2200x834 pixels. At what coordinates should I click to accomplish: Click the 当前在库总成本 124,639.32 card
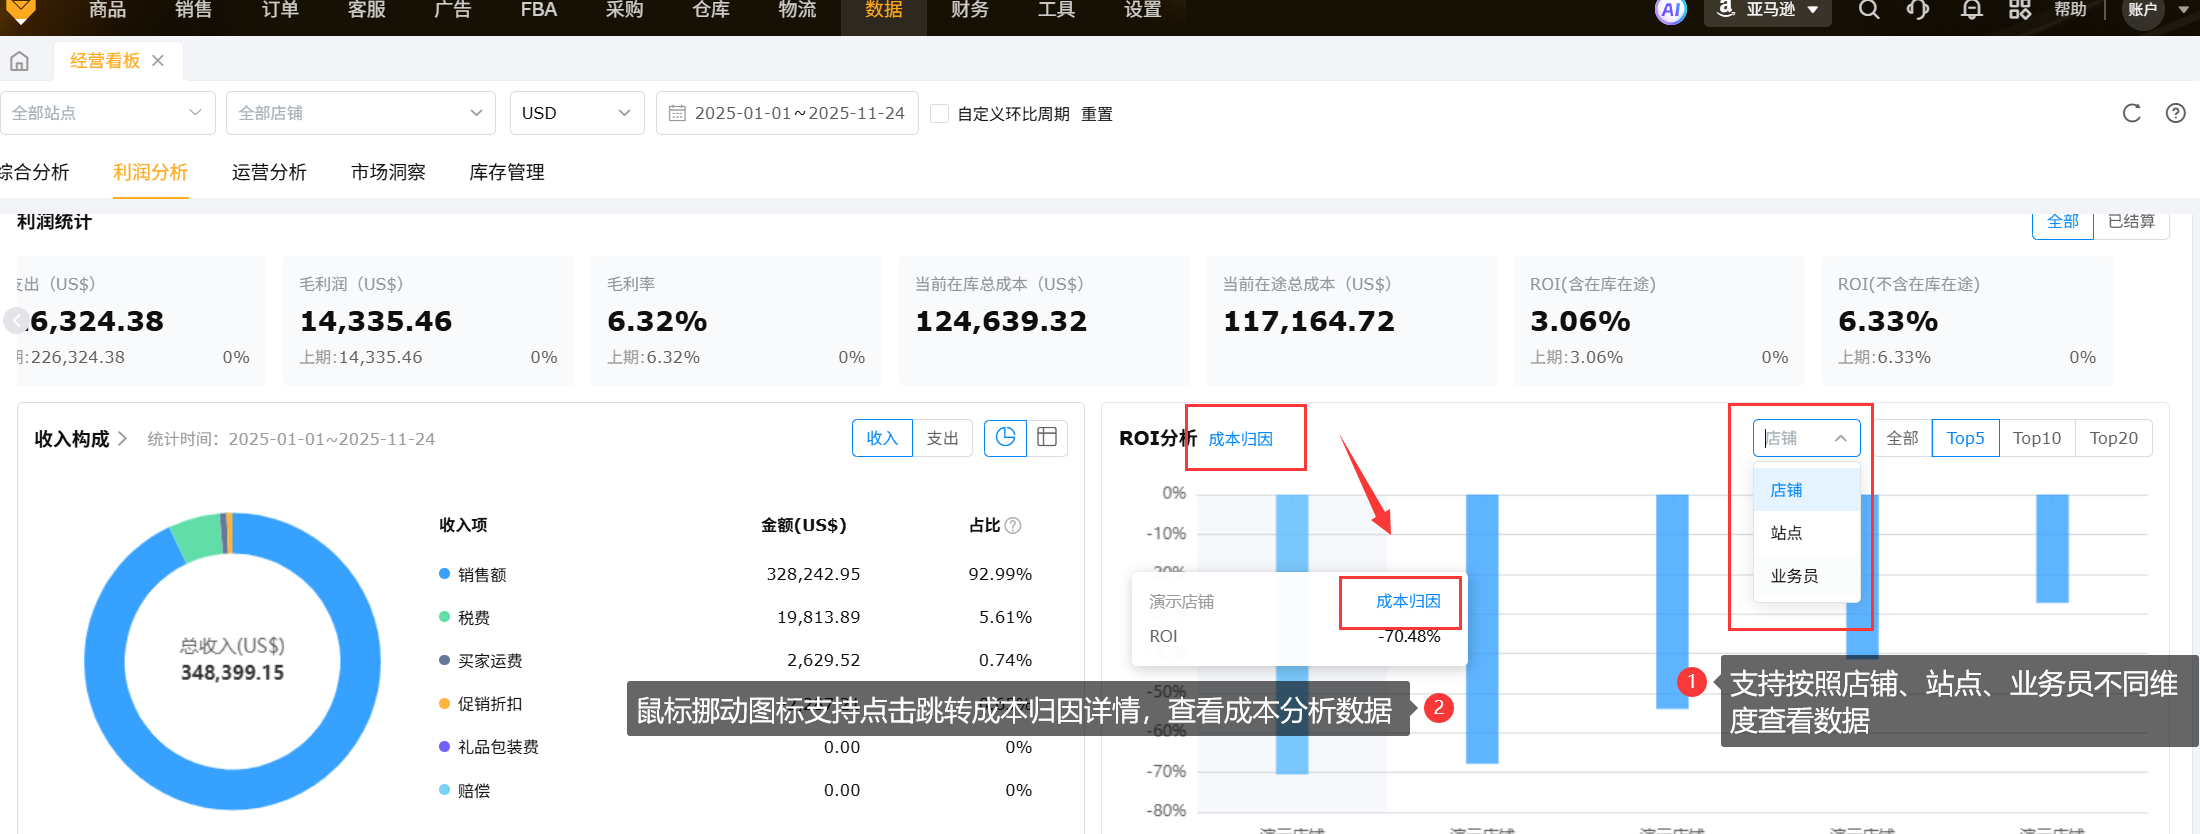tap(1044, 321)
